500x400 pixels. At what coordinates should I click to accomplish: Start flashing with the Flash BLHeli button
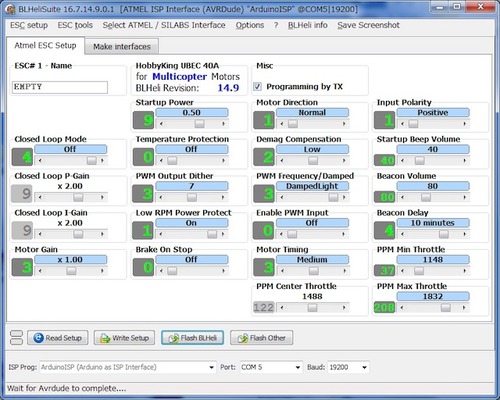tap(192, 338)
